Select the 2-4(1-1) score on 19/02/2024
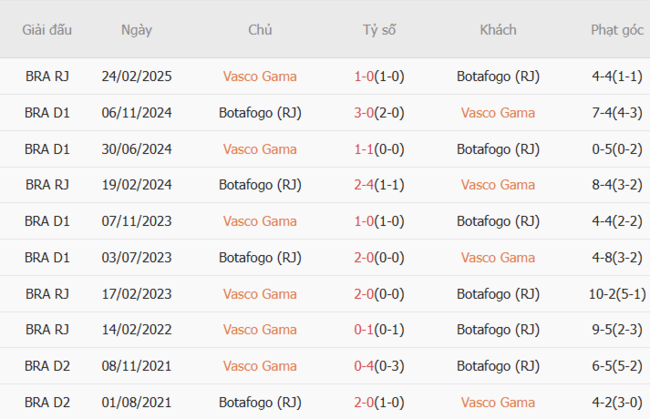Screen dimensions: 650x419 (x=379, y=185)
